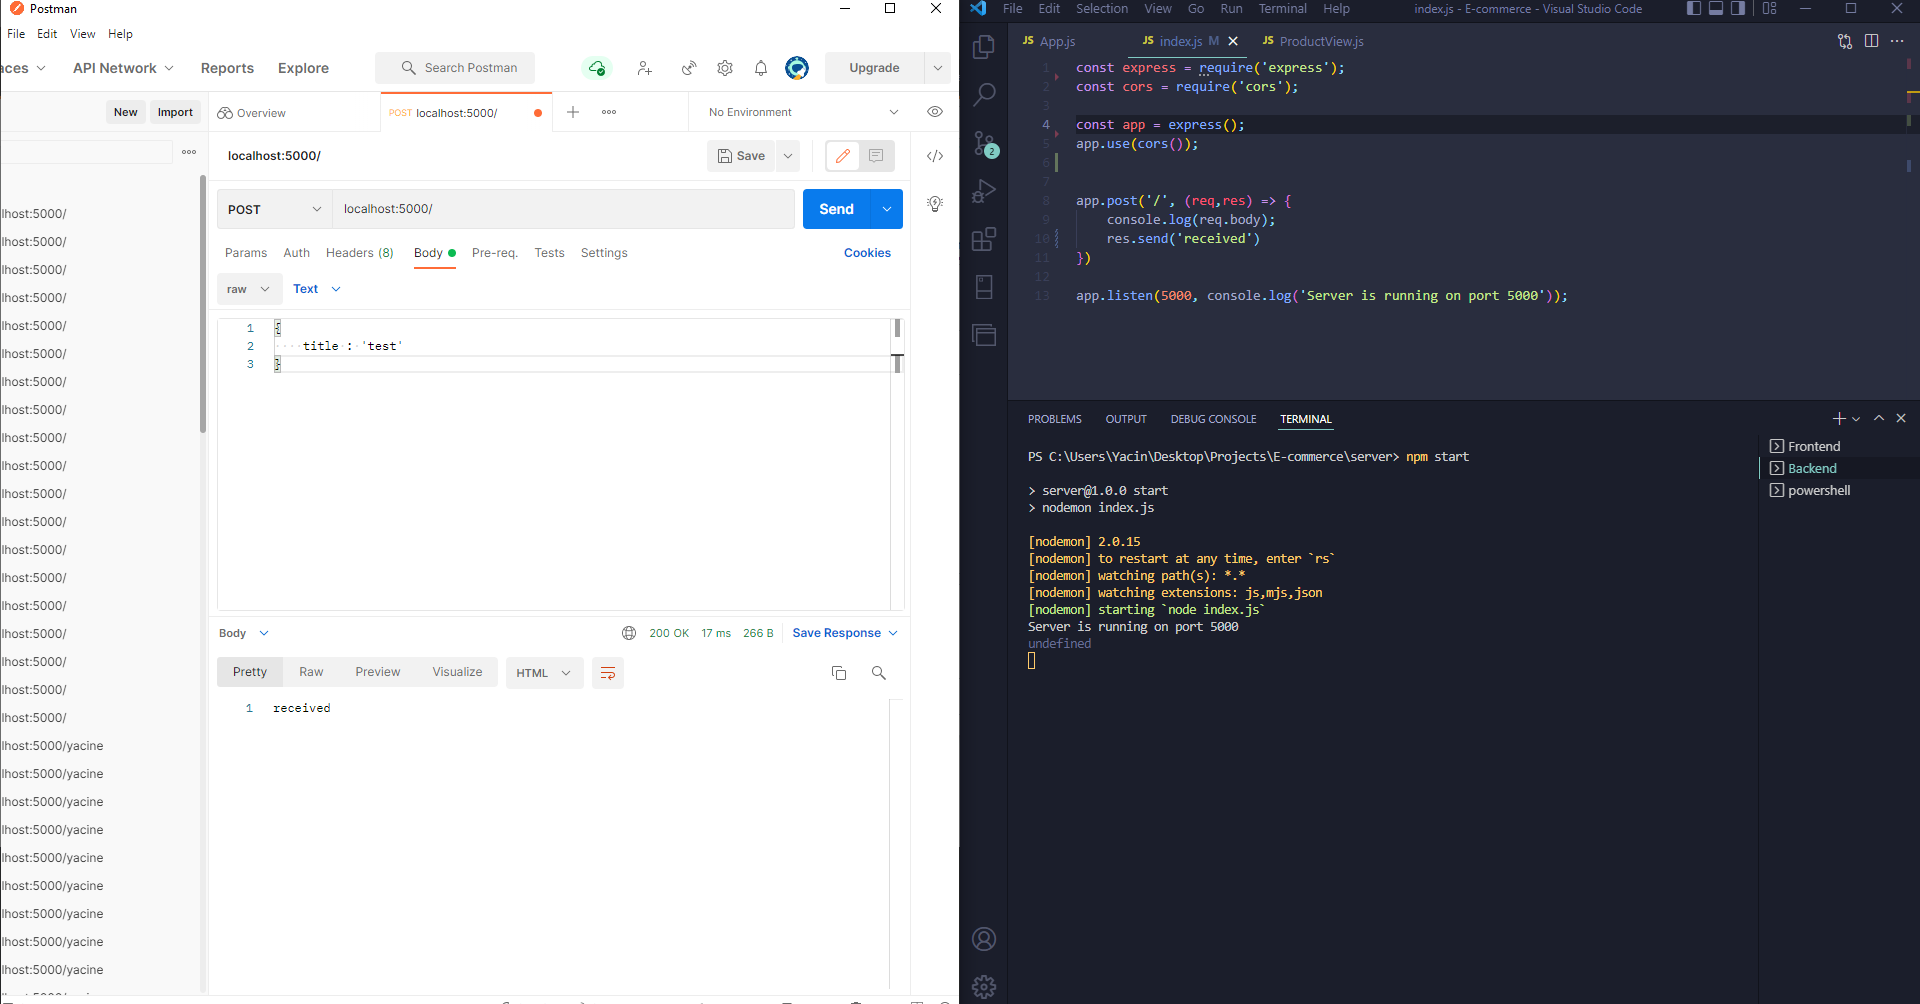Open VS Code Run and Debug view
1920x1004 pixels.
pos(984,190)
